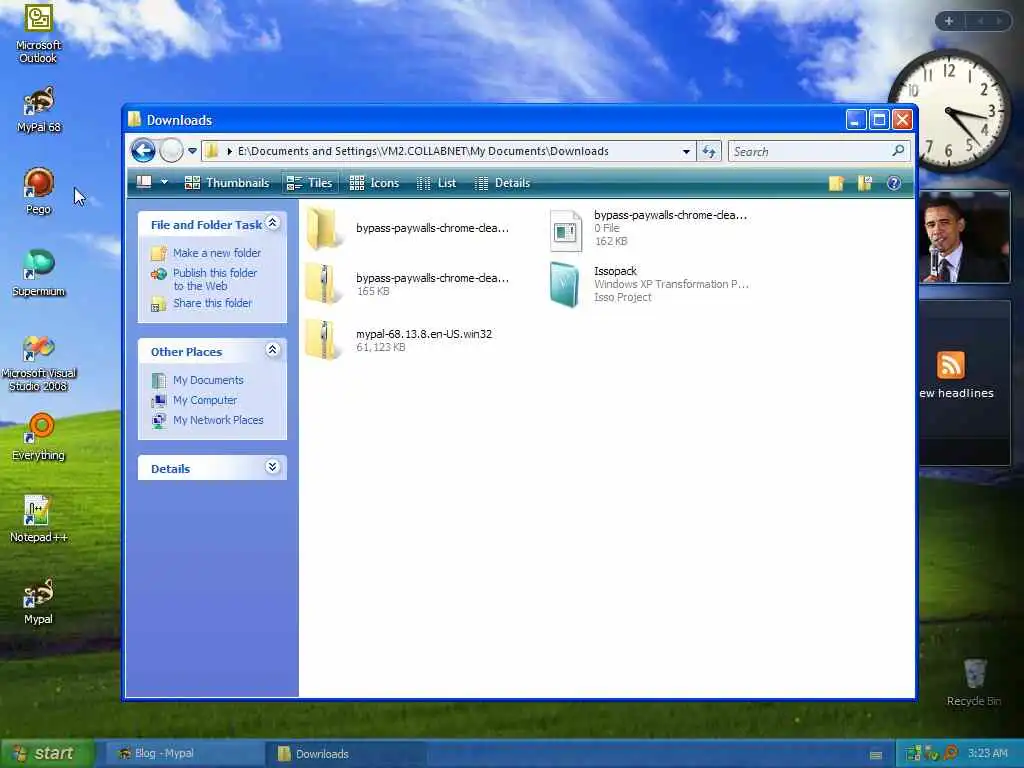
Task: Click the greyed Forward navigation button
Action: [171, 151]
